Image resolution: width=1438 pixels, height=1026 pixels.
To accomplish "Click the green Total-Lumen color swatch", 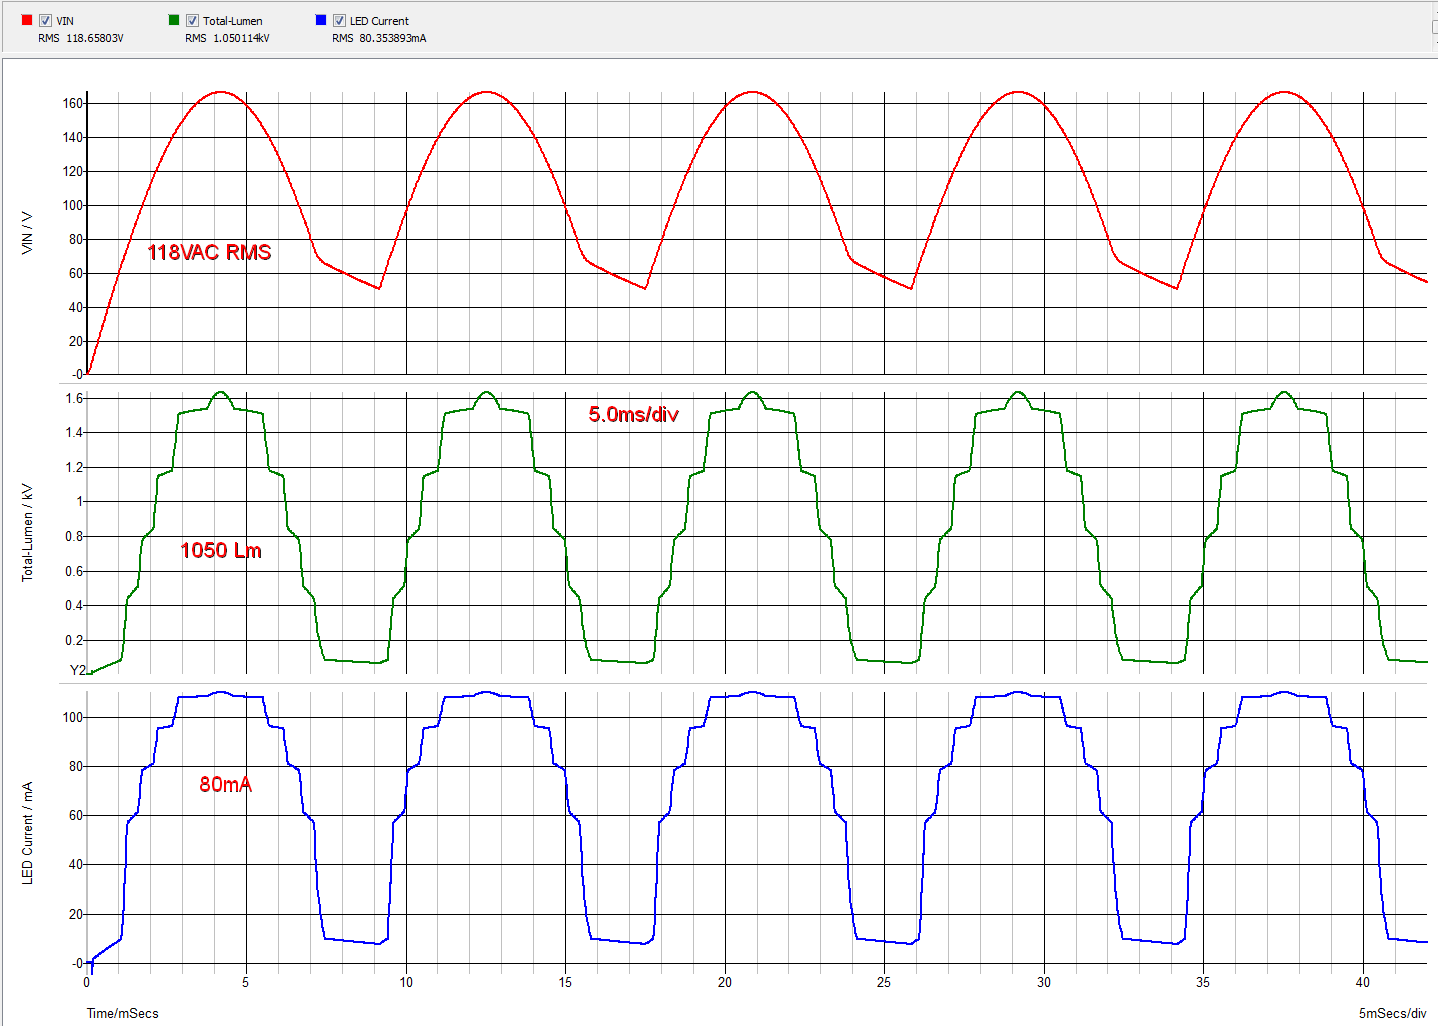I will click(174, 20).
